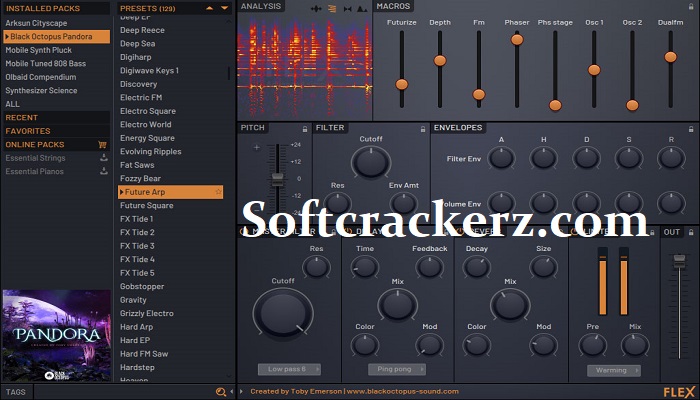Click the Filter Cutoff knob

(371, 162)
